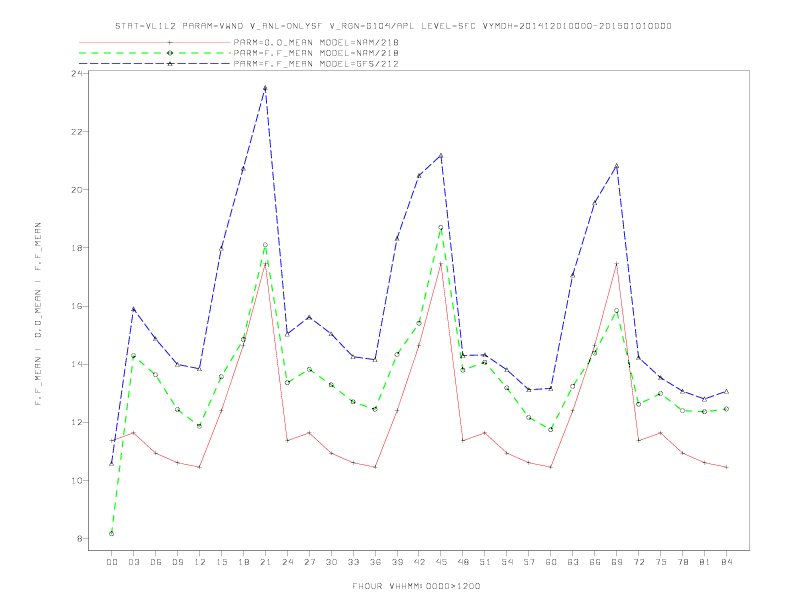This screenshot has width=792, height=612.
Task: Click the green circle marker at hour 45
Action: (441, 228)
